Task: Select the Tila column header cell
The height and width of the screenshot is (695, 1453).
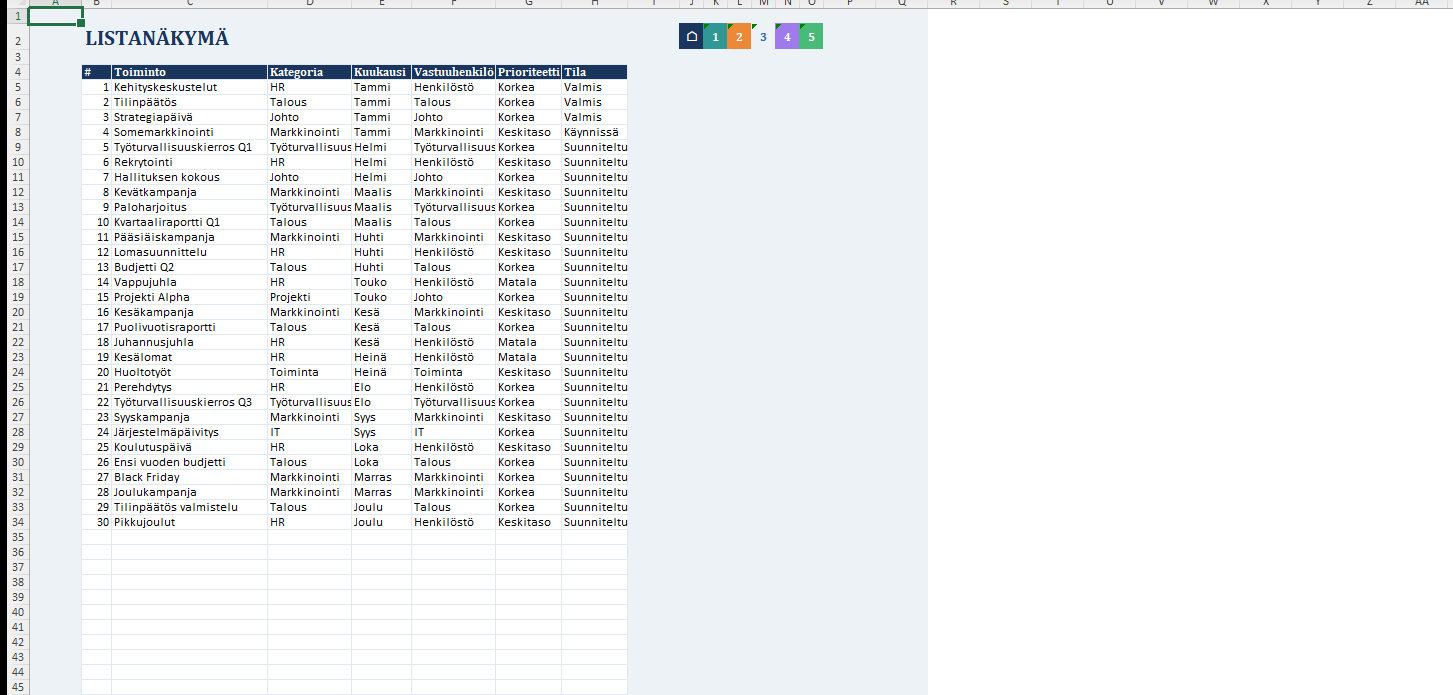Action: point(594,72)
